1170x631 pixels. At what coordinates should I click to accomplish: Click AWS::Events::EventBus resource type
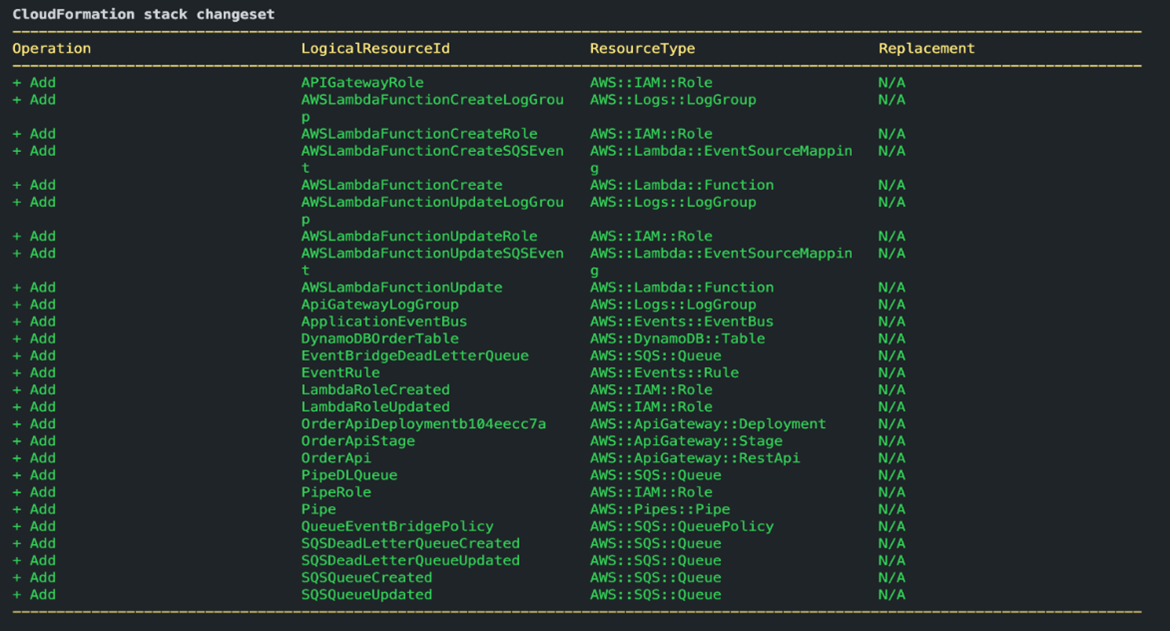click(682, 321)
